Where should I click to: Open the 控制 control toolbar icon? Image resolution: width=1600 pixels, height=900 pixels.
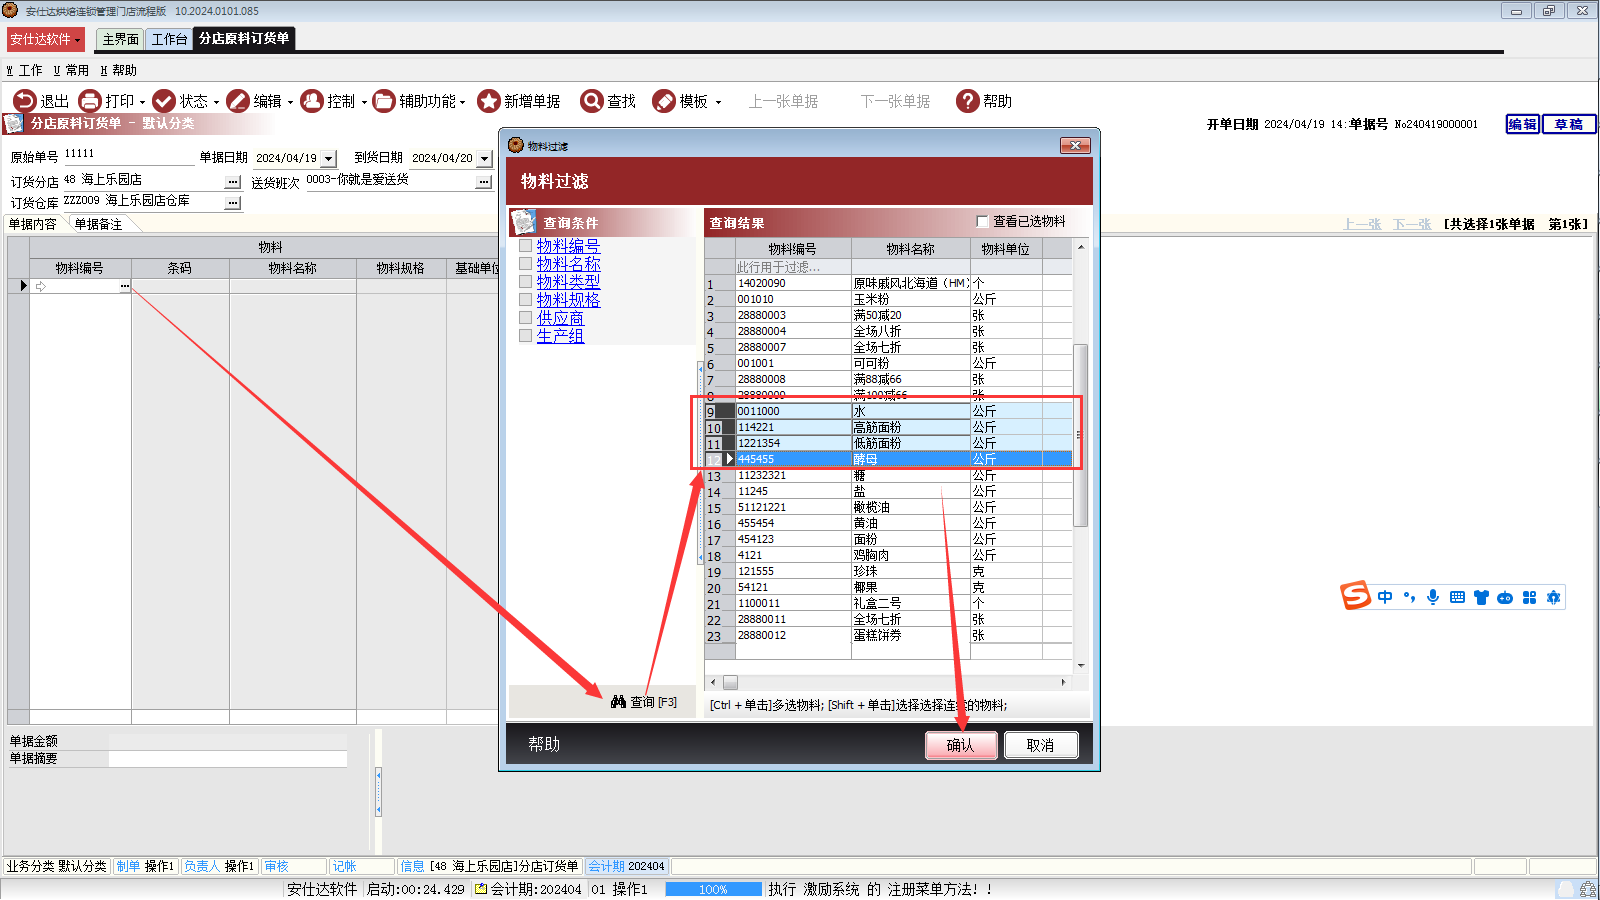click(x=312, y=101)
